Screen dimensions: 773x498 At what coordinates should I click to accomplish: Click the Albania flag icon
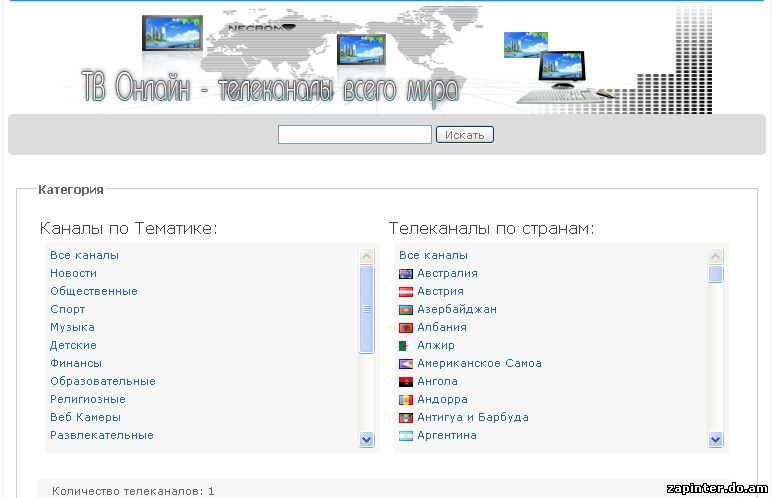coord(406,328)
